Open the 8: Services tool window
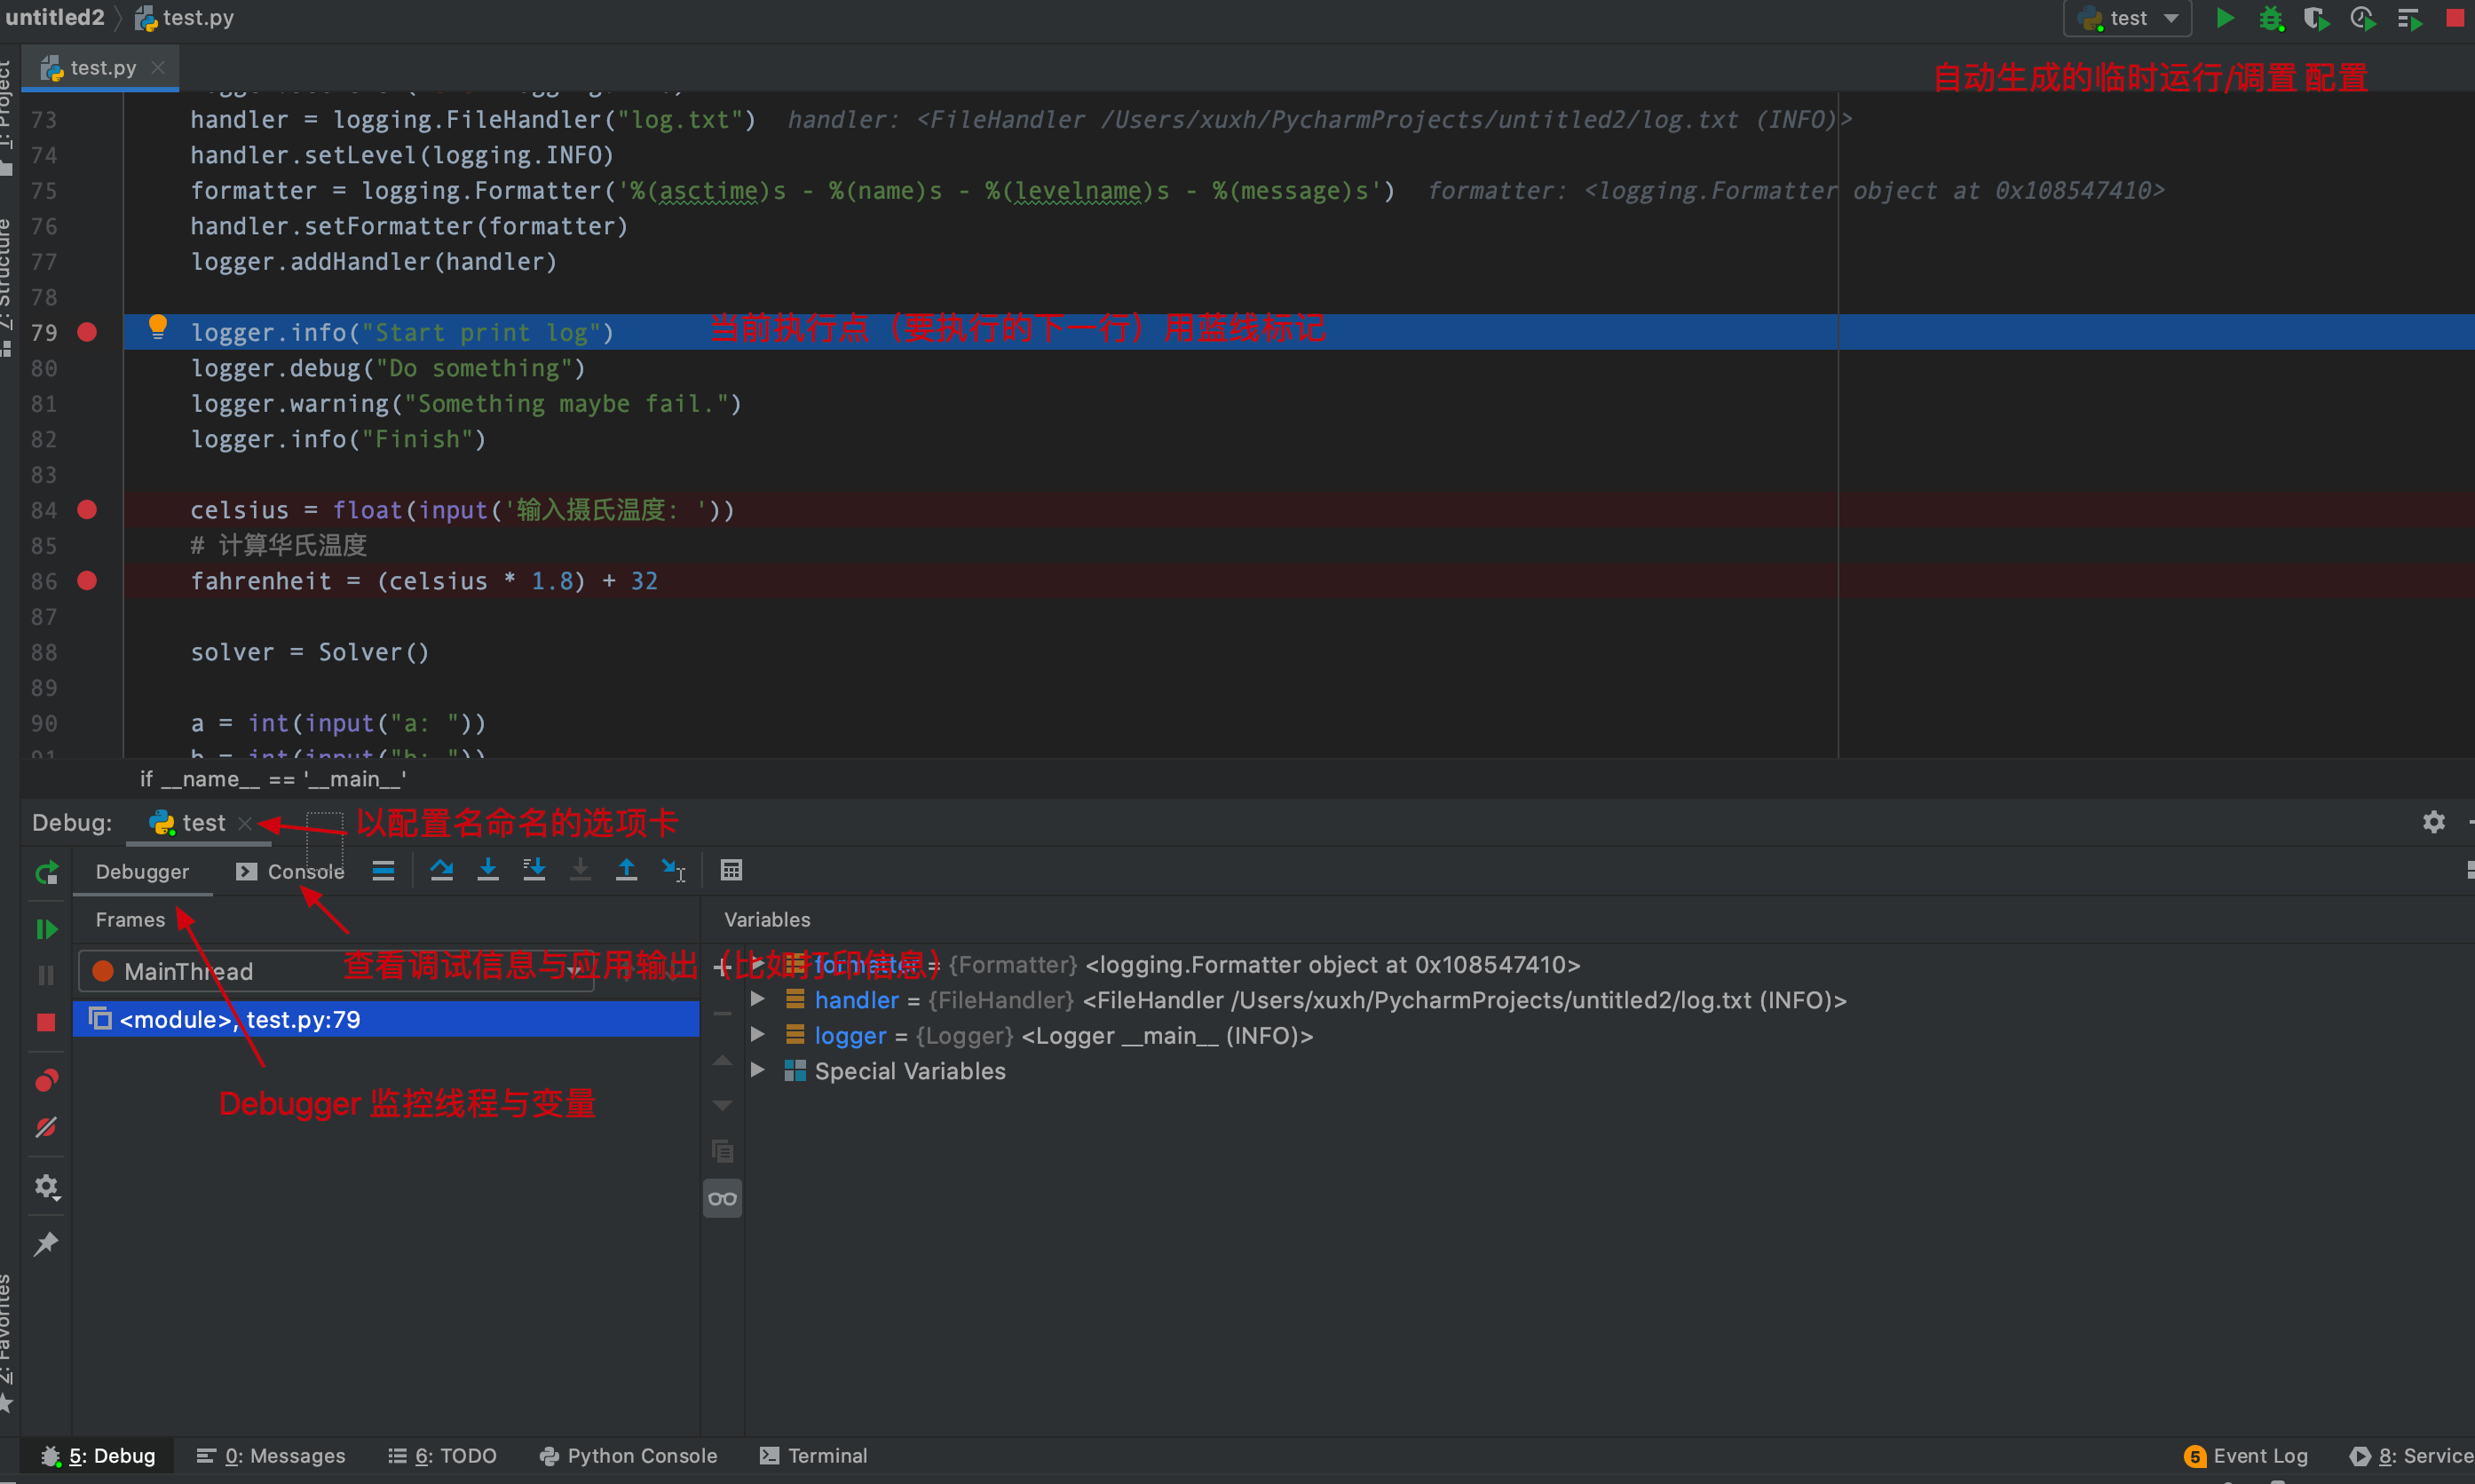2475x1484 pixels. [2412, 1456]
